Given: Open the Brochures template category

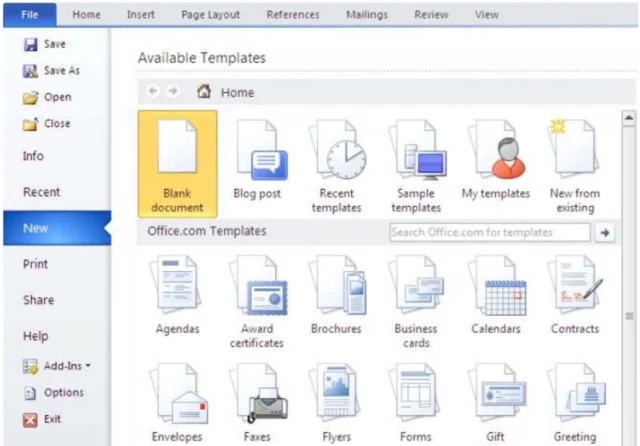Looking at the screenshot, I should coord(337,295).
